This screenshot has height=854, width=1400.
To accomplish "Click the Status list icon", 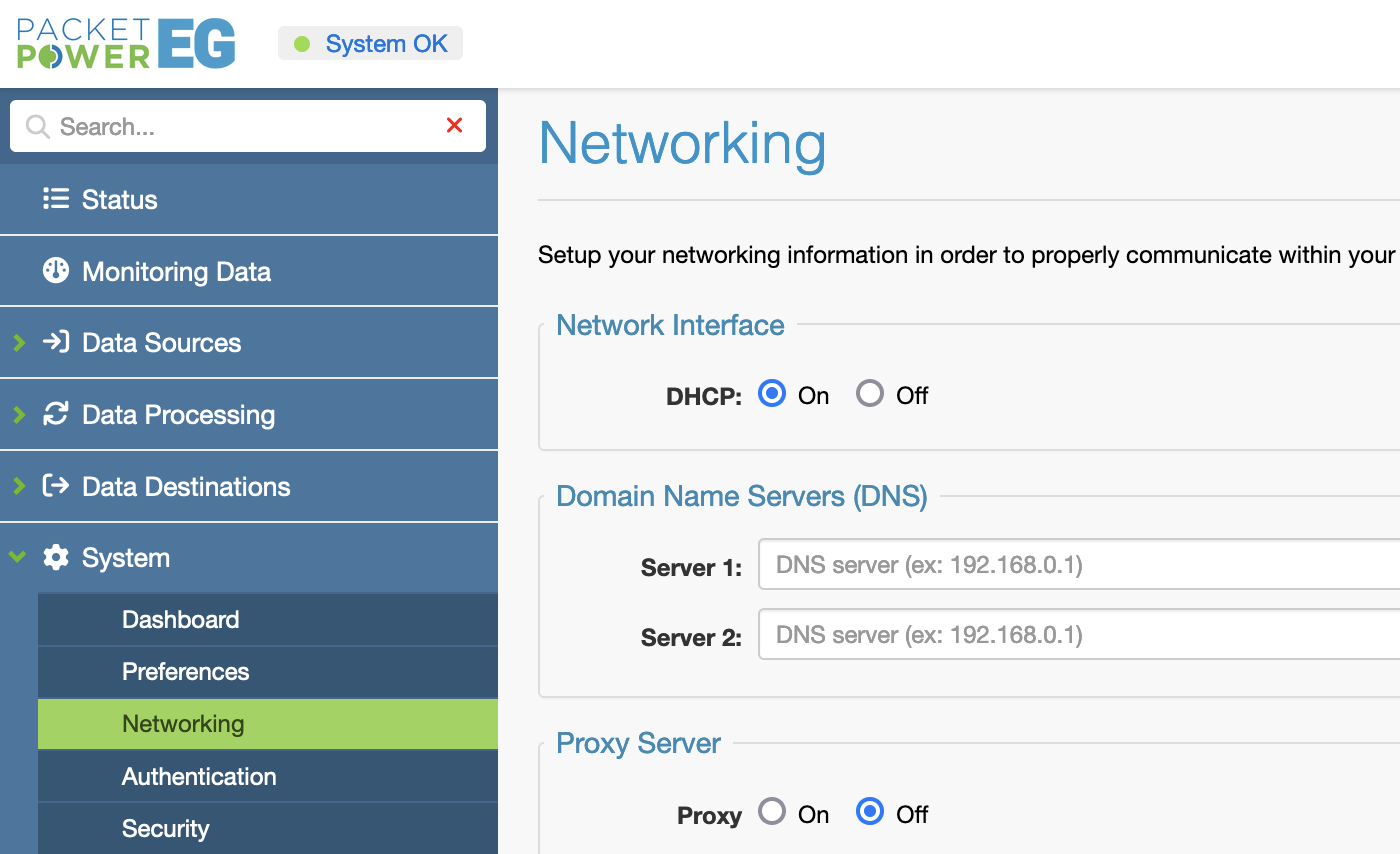I will coord(55,199).
